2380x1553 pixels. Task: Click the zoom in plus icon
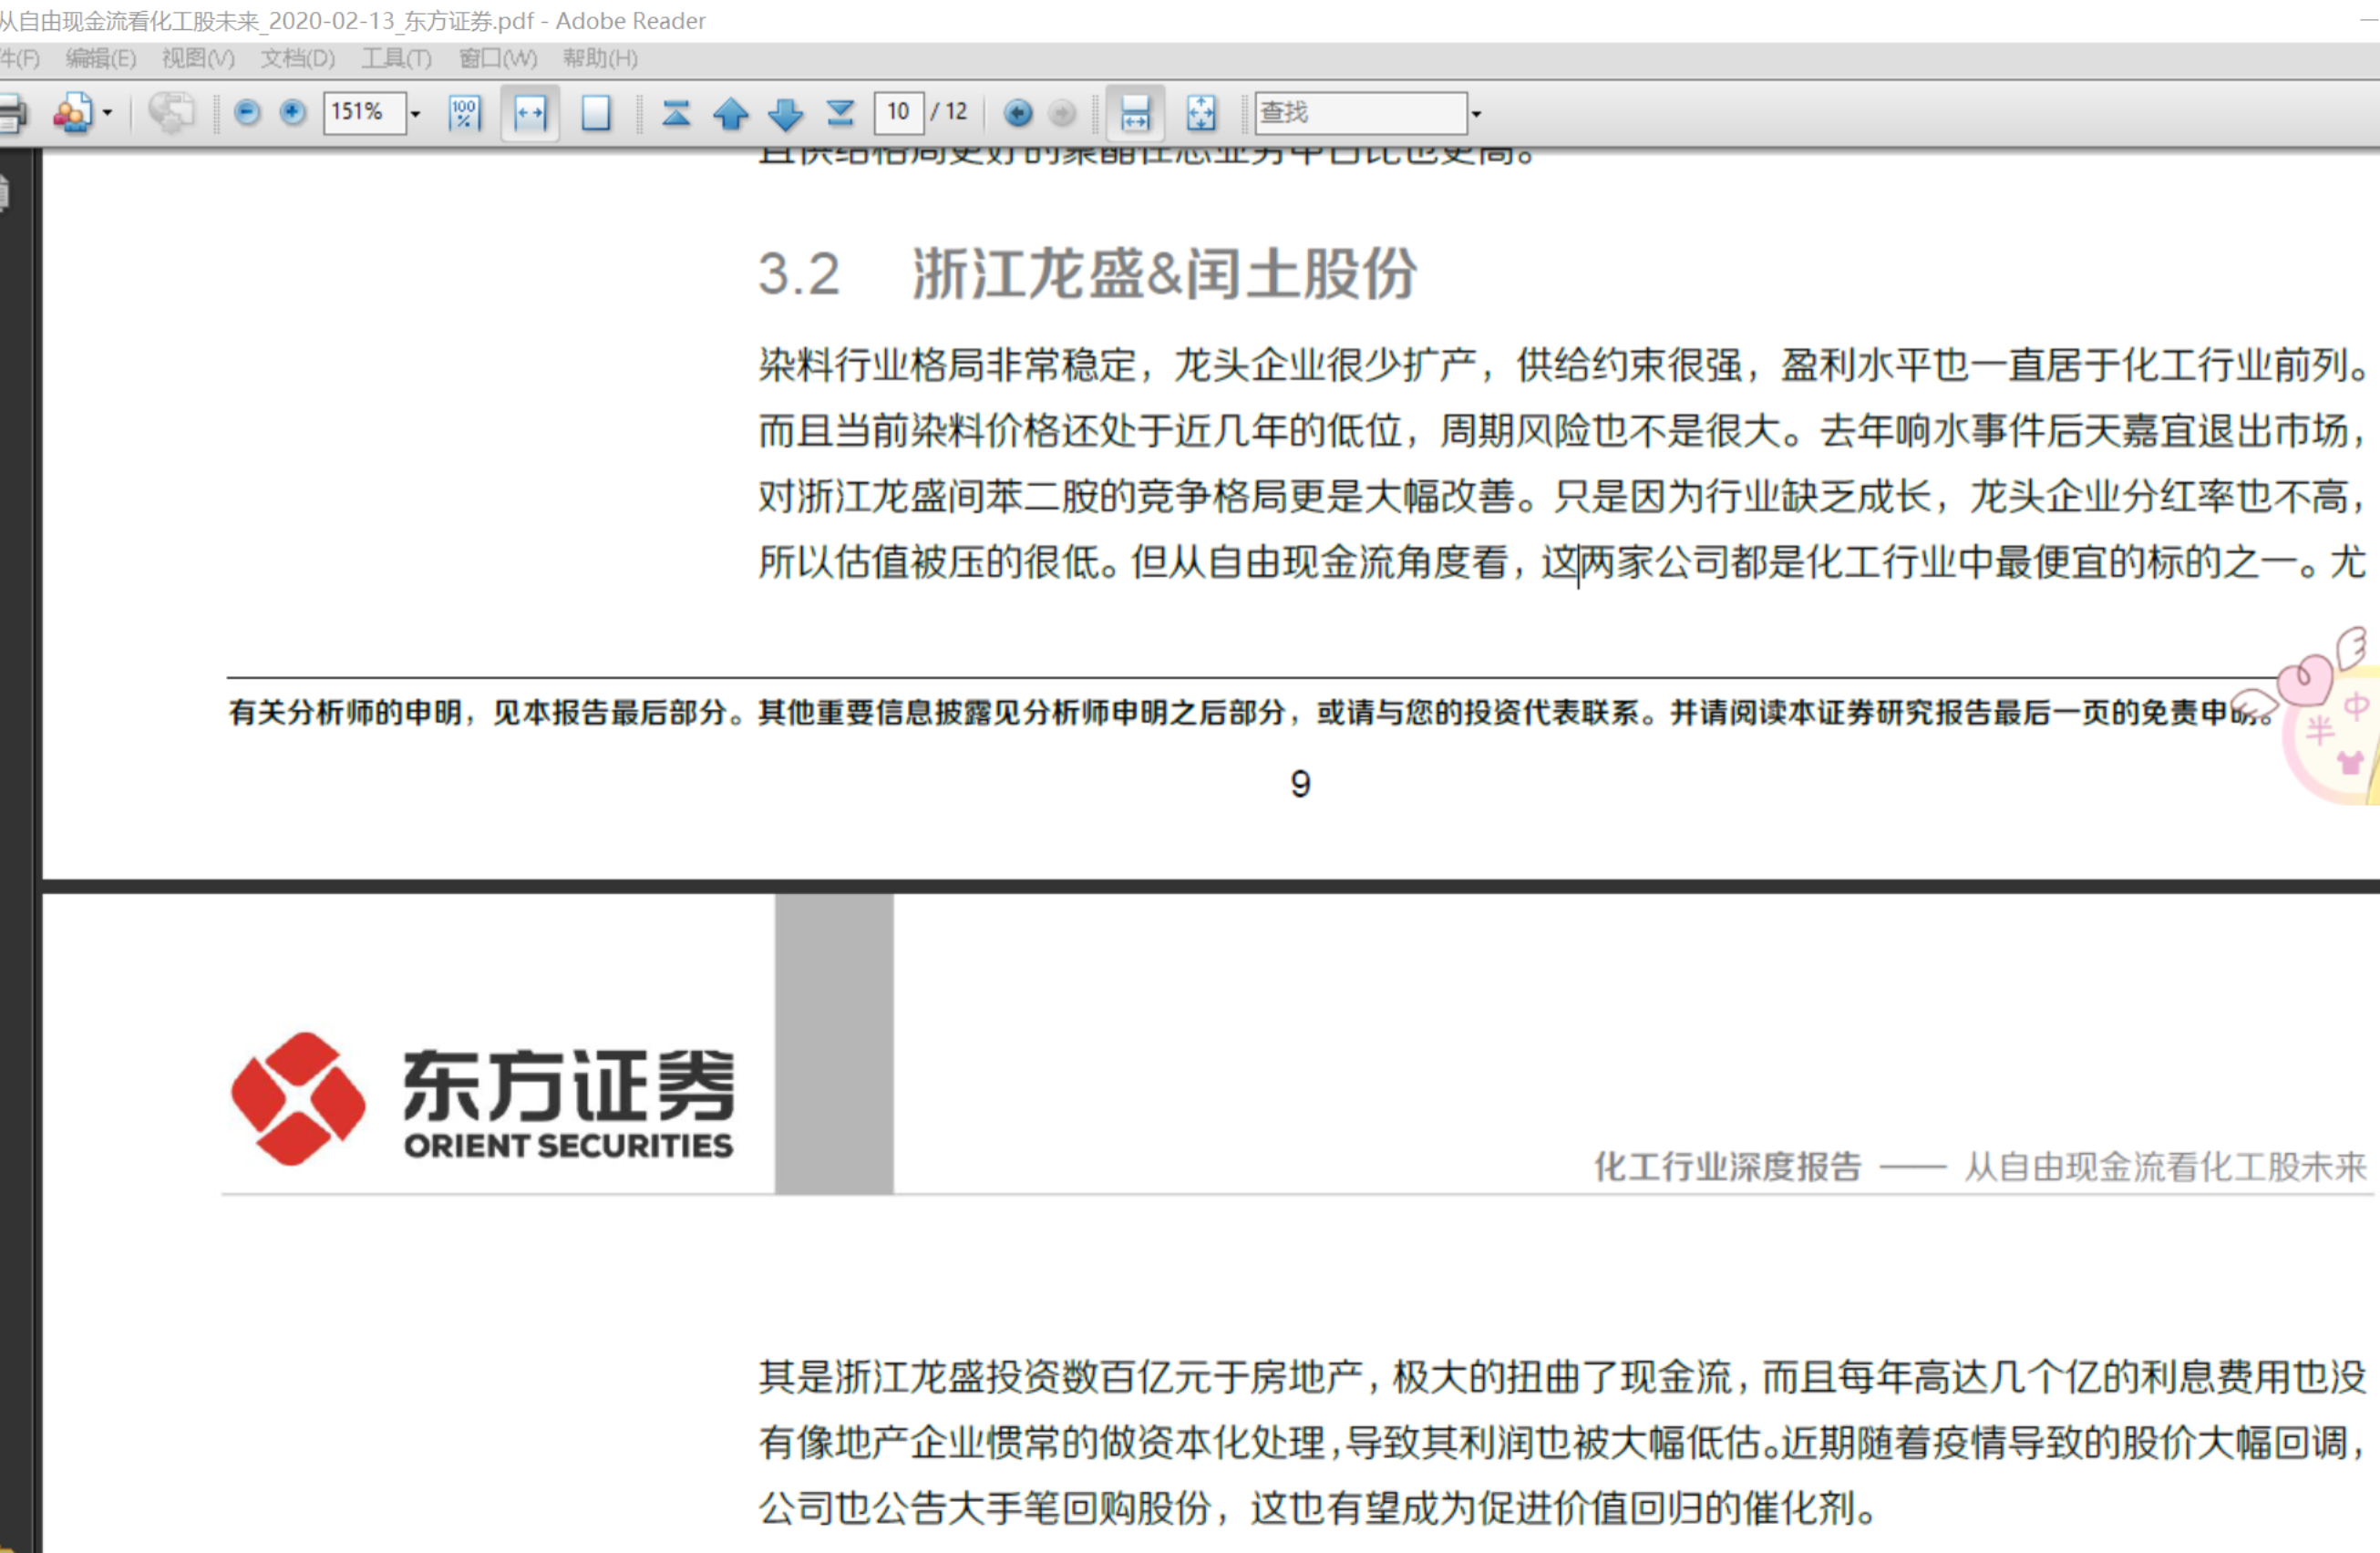[293, 112]
